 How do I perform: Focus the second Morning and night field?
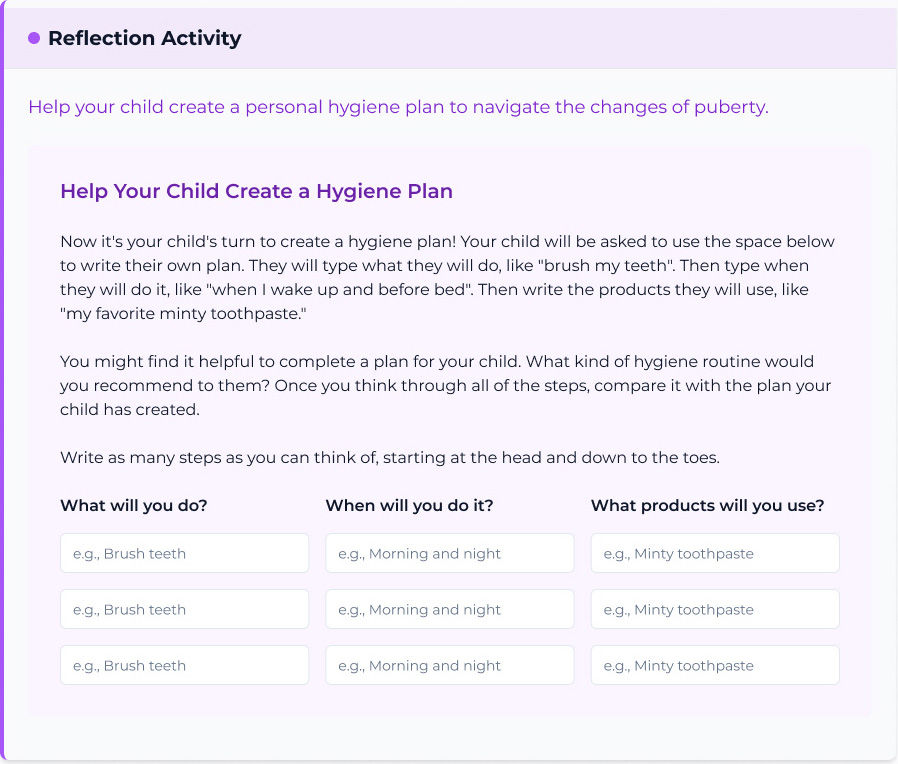pos(449,609)
